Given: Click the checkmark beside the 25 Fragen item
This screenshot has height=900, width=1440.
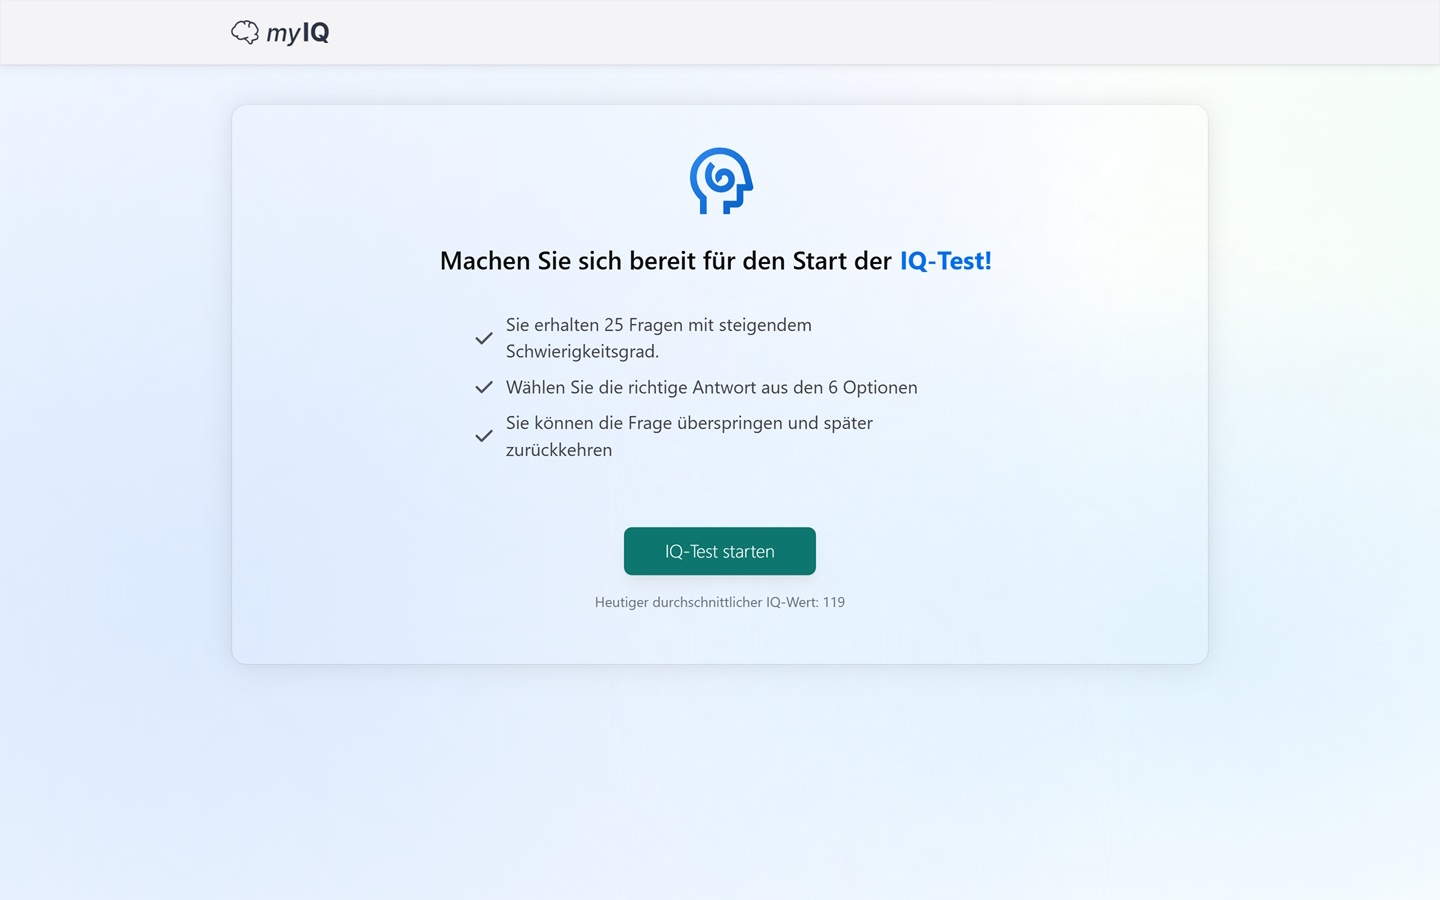Looking at the screenshot, I should pos(484,338).
